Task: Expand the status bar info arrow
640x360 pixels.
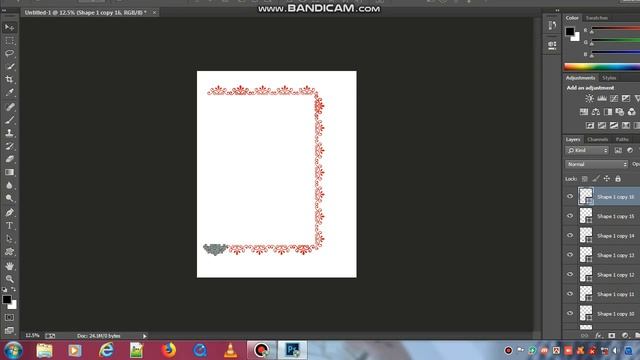Action: (144, 336)
